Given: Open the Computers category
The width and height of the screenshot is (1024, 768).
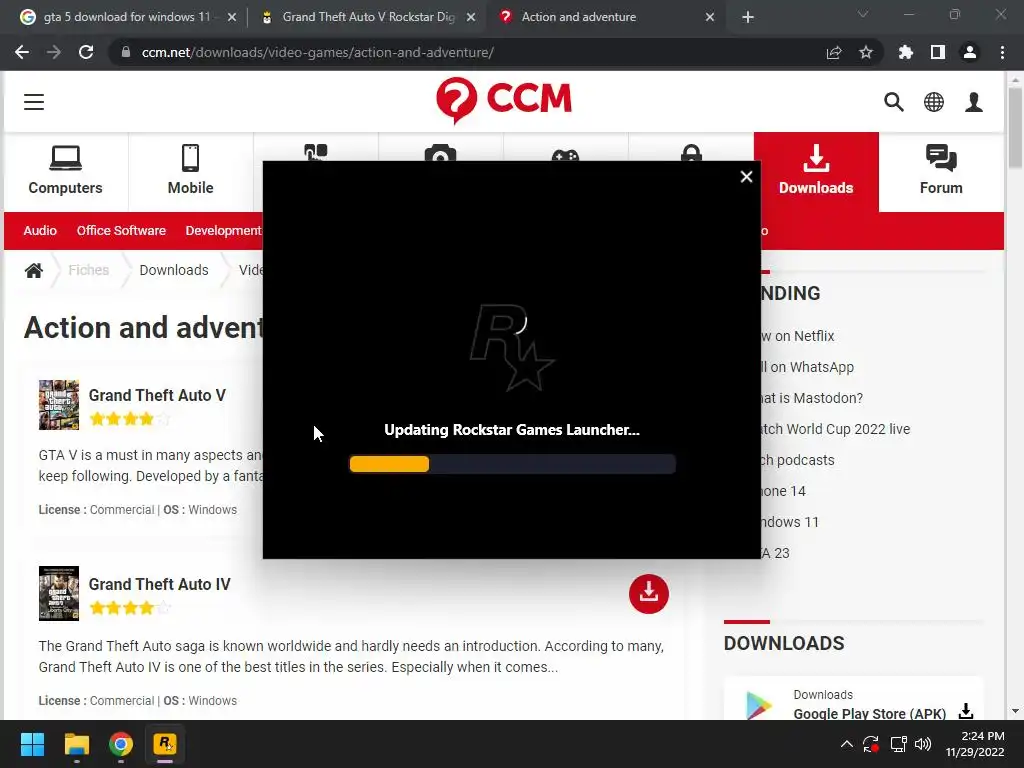Looking at the screenshot, I should click(65, 171).
